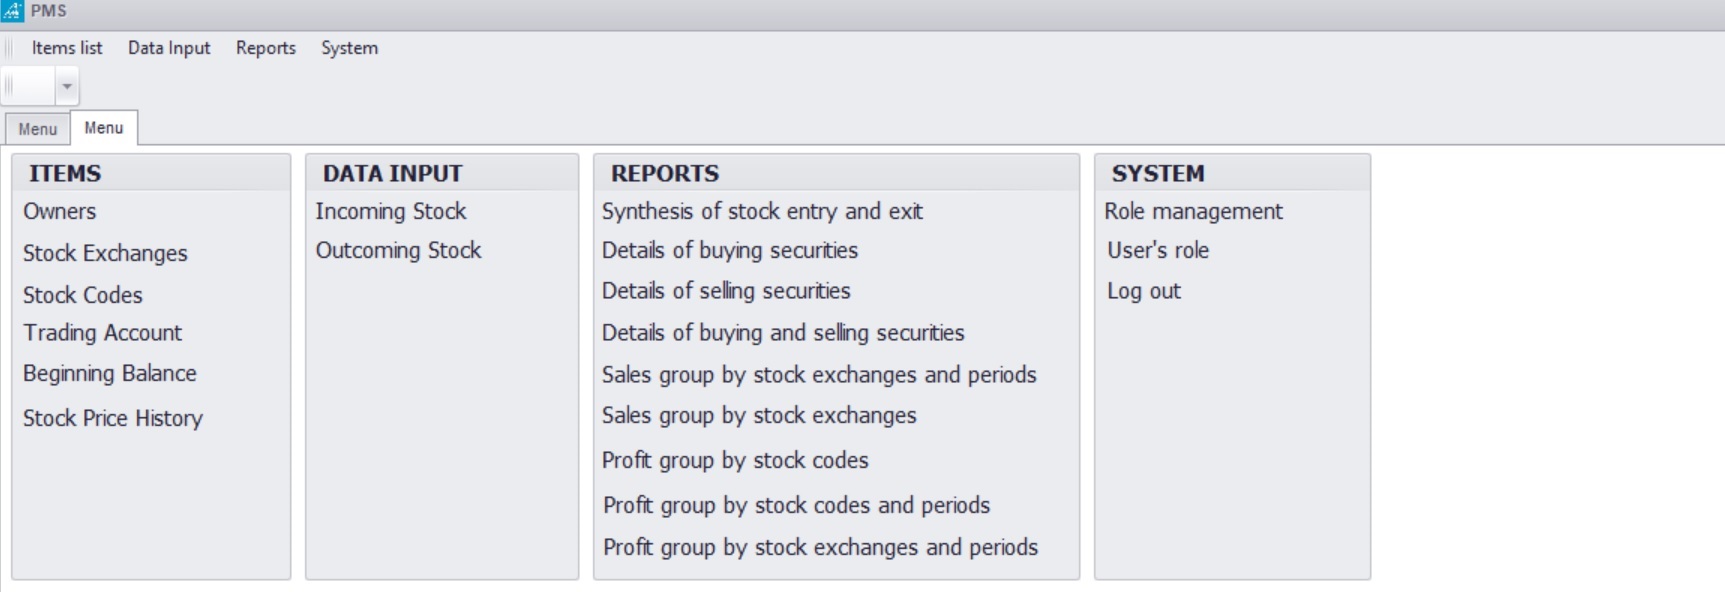1725x592 pixels.
Task: Open the Data Input menu
Action: [169, 48]
